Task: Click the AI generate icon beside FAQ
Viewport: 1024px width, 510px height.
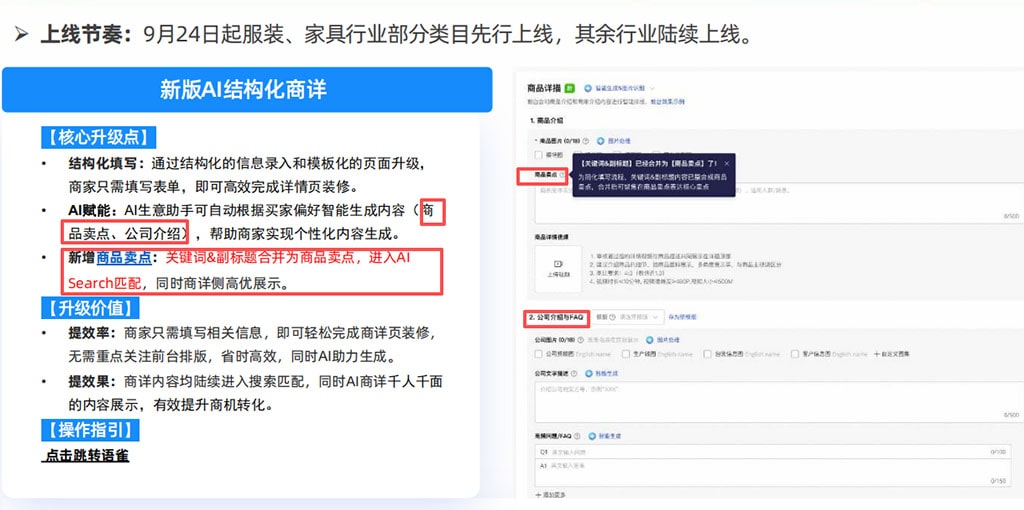Action: click(592, 436)
